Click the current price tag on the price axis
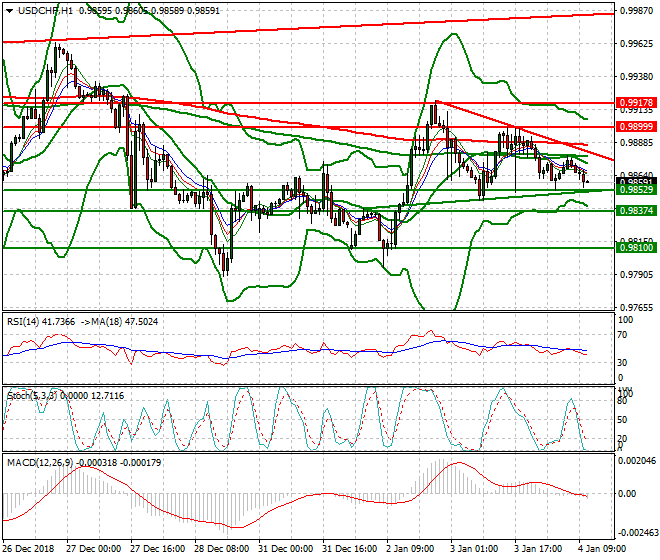Screen dimensions: 660x560 coord(636,181)
